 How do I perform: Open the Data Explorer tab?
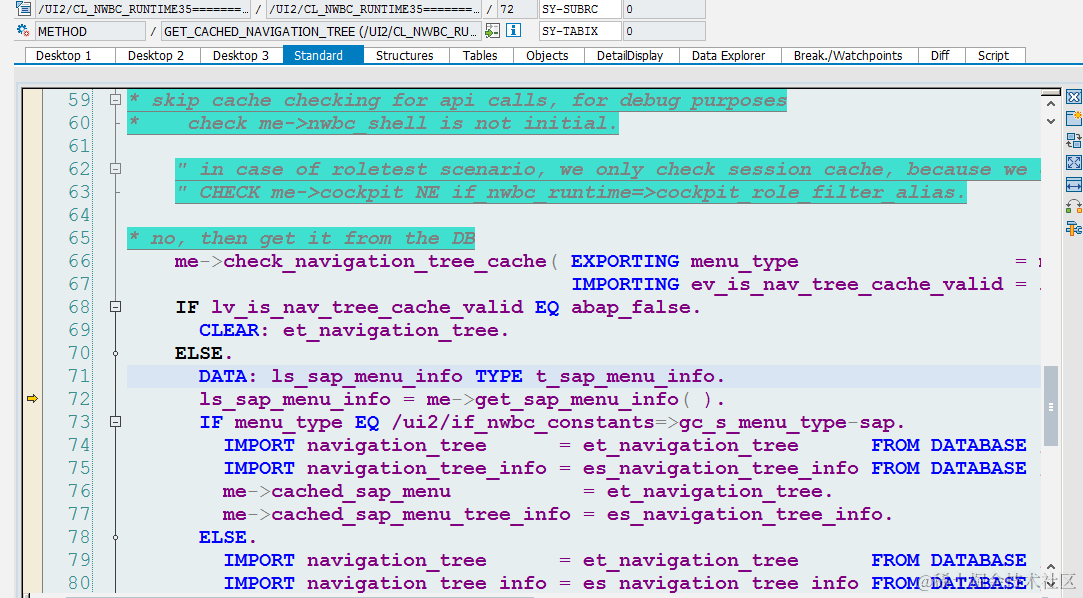[x=729, y=55]
